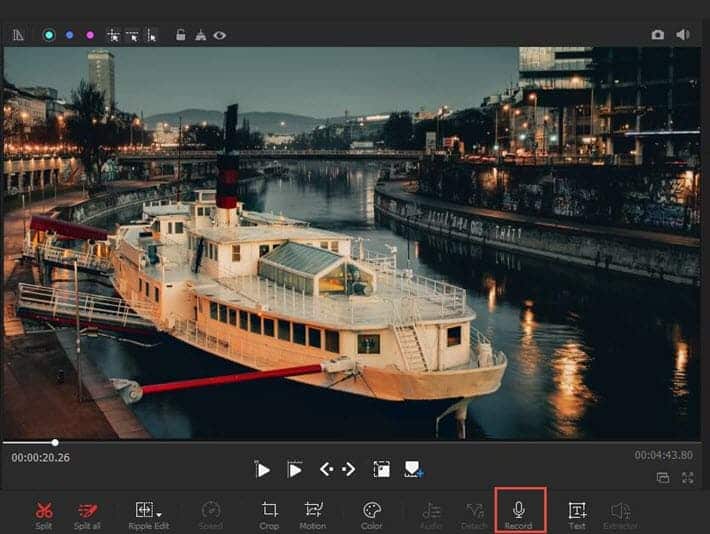The image size is (710, 534).
Task: Mute the preview speaker volume
Action: tap(682, 35)
